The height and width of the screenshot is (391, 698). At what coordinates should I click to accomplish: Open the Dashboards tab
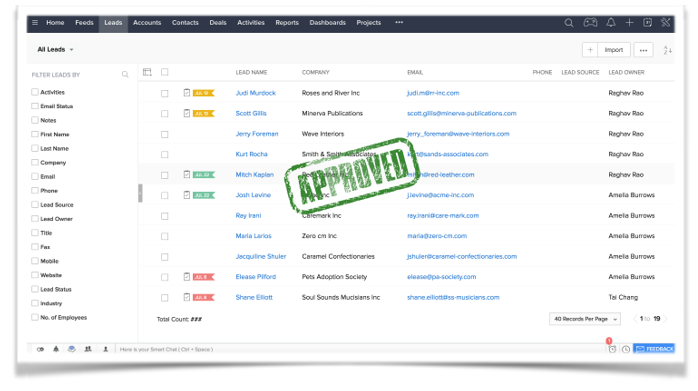328,22
